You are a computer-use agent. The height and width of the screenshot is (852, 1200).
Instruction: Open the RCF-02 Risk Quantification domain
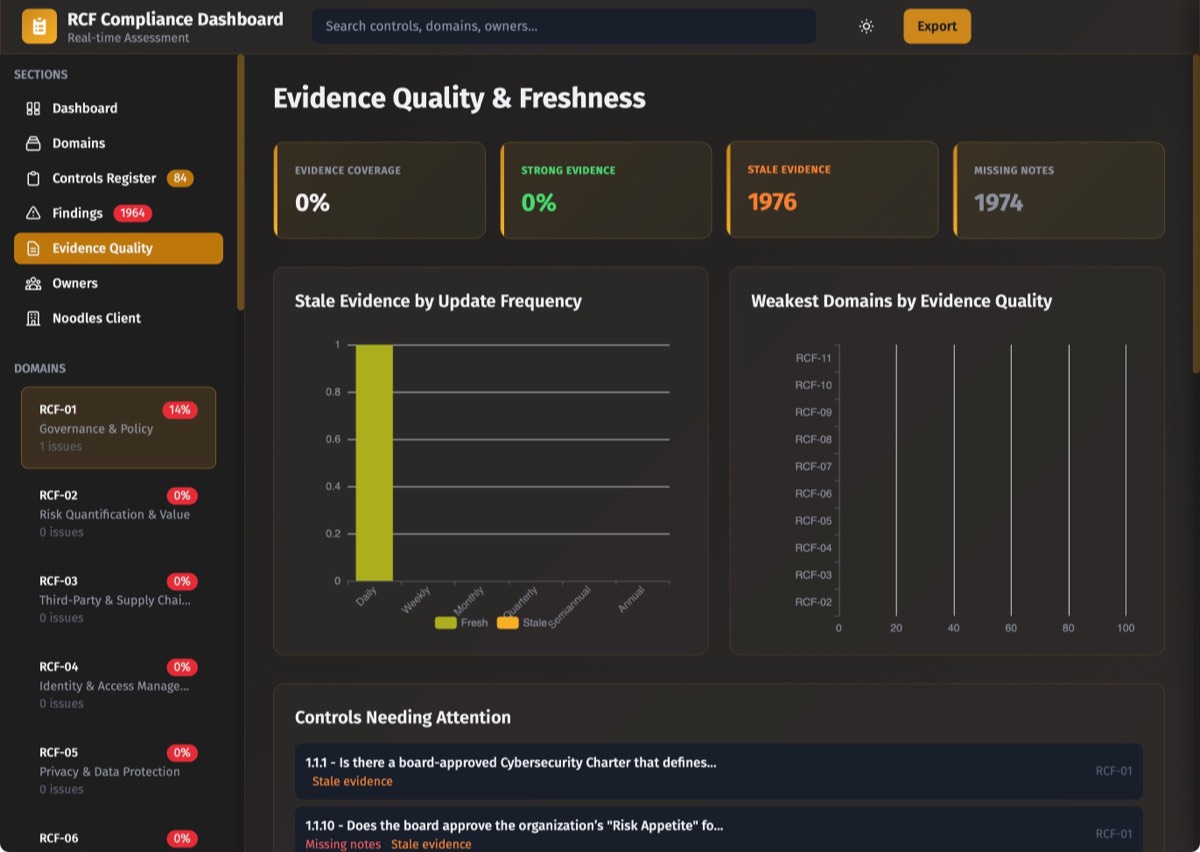point(118,513)
